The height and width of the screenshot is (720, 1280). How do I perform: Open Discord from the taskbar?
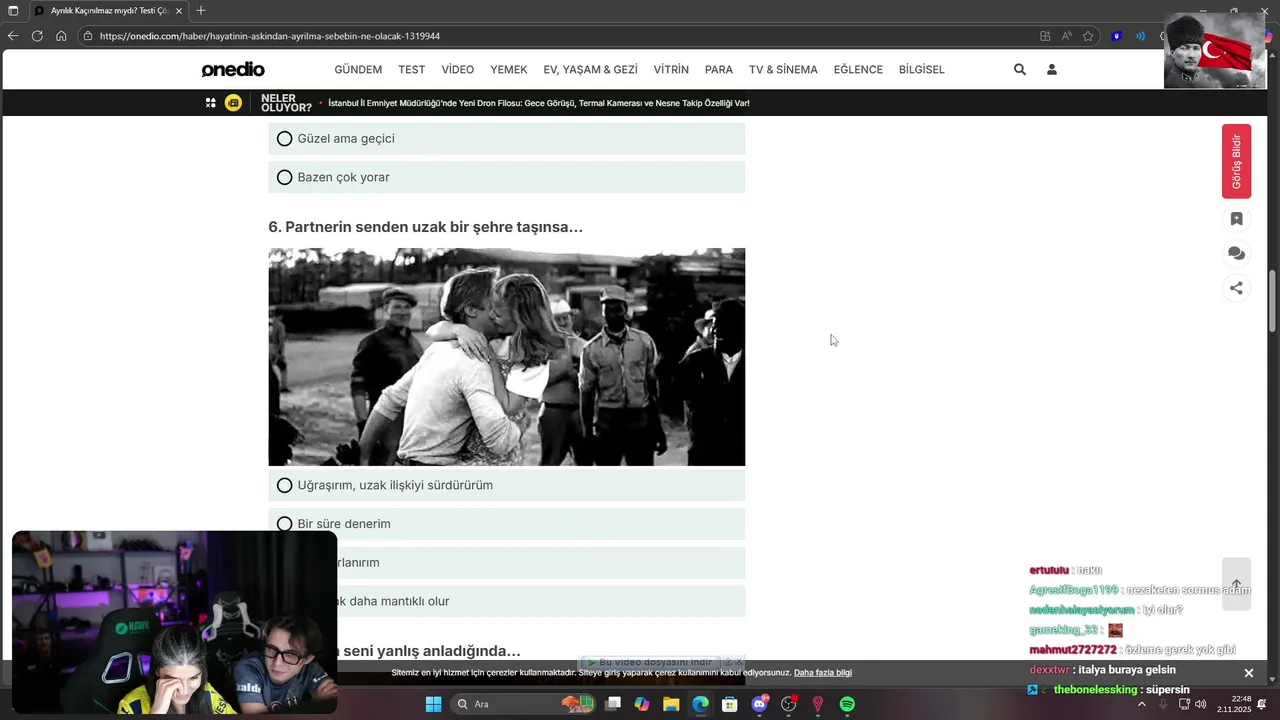(x=759, y=704)
